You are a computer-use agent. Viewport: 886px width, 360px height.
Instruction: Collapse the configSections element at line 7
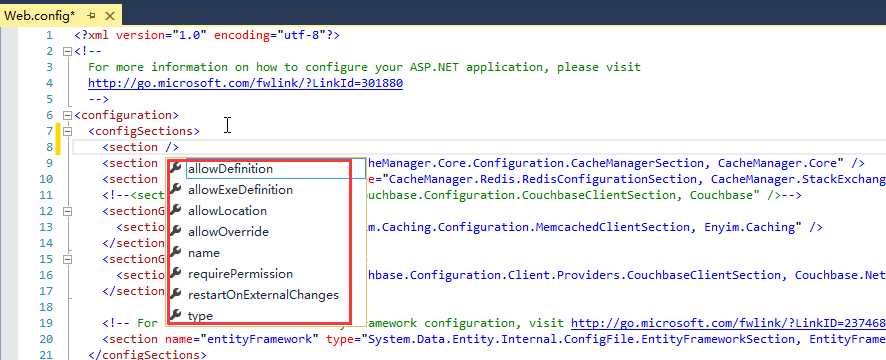(67, 131)
